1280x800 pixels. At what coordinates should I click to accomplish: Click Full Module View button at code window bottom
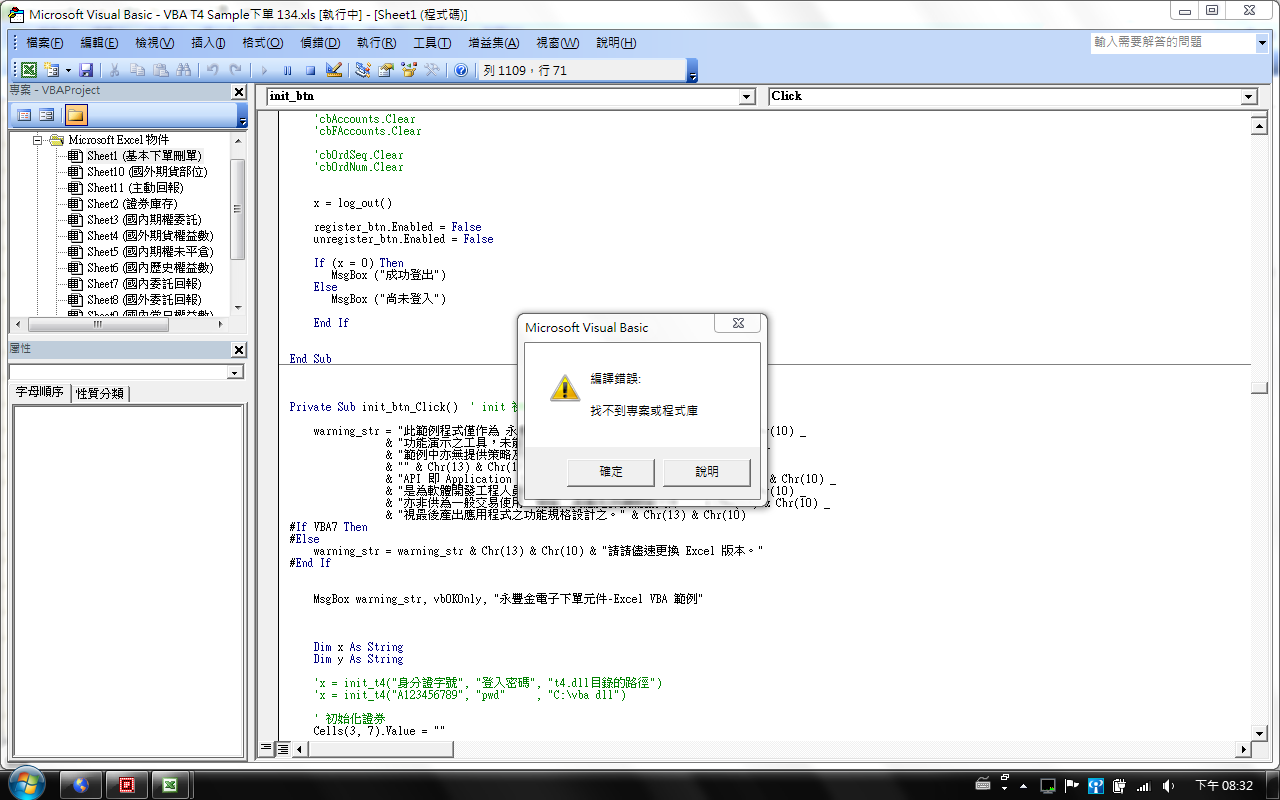point(283,748)
